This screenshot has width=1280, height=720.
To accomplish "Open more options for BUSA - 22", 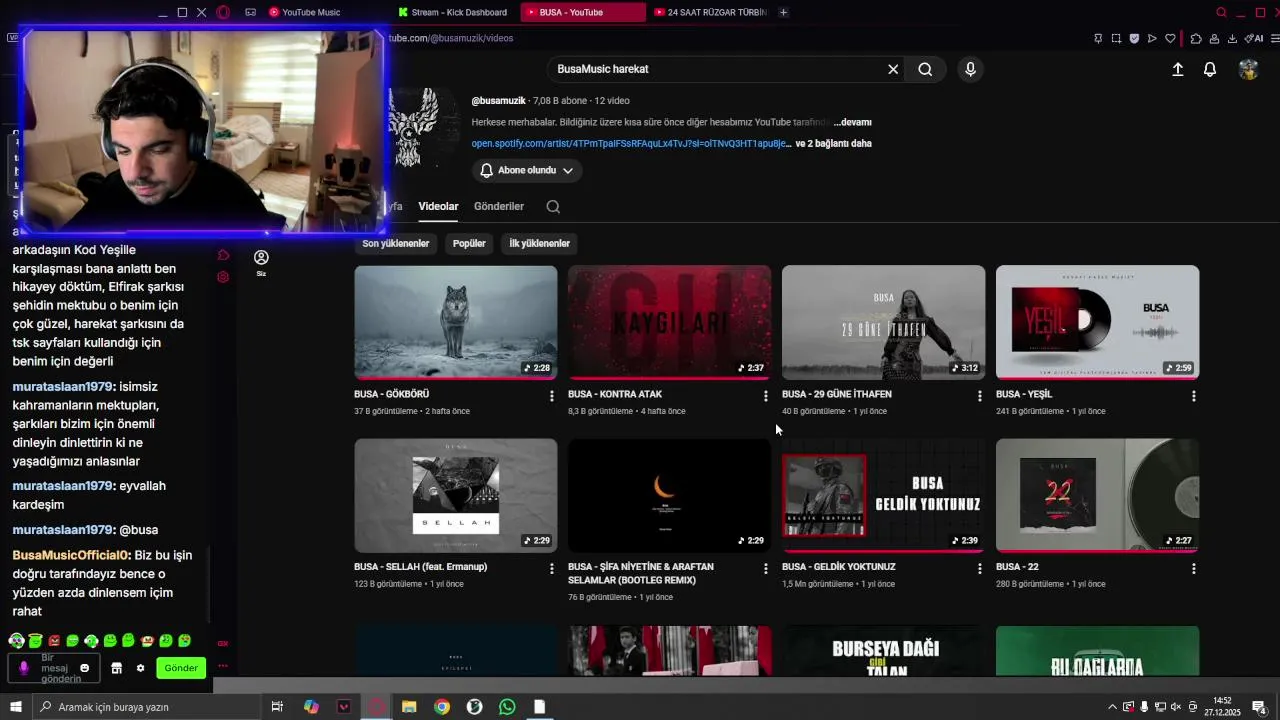I will tap(1194, 568).
